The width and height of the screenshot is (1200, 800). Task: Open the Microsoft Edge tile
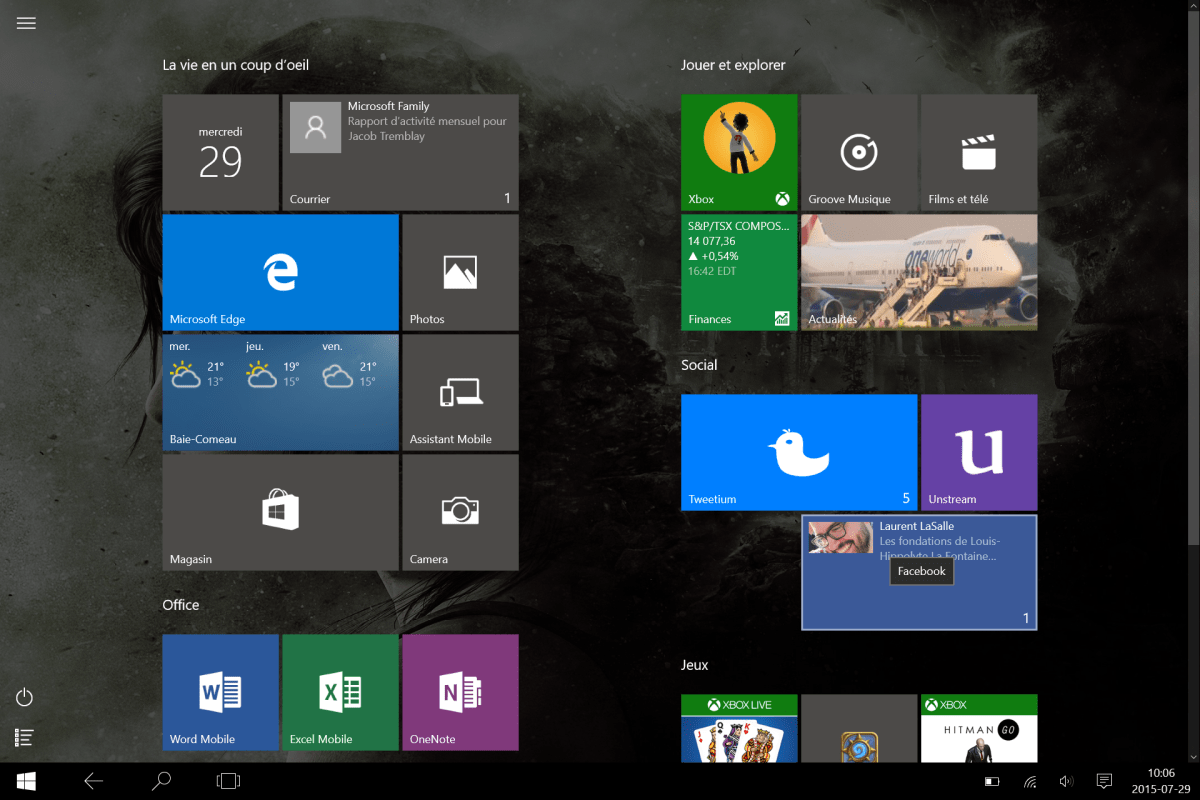click(280, 272)
